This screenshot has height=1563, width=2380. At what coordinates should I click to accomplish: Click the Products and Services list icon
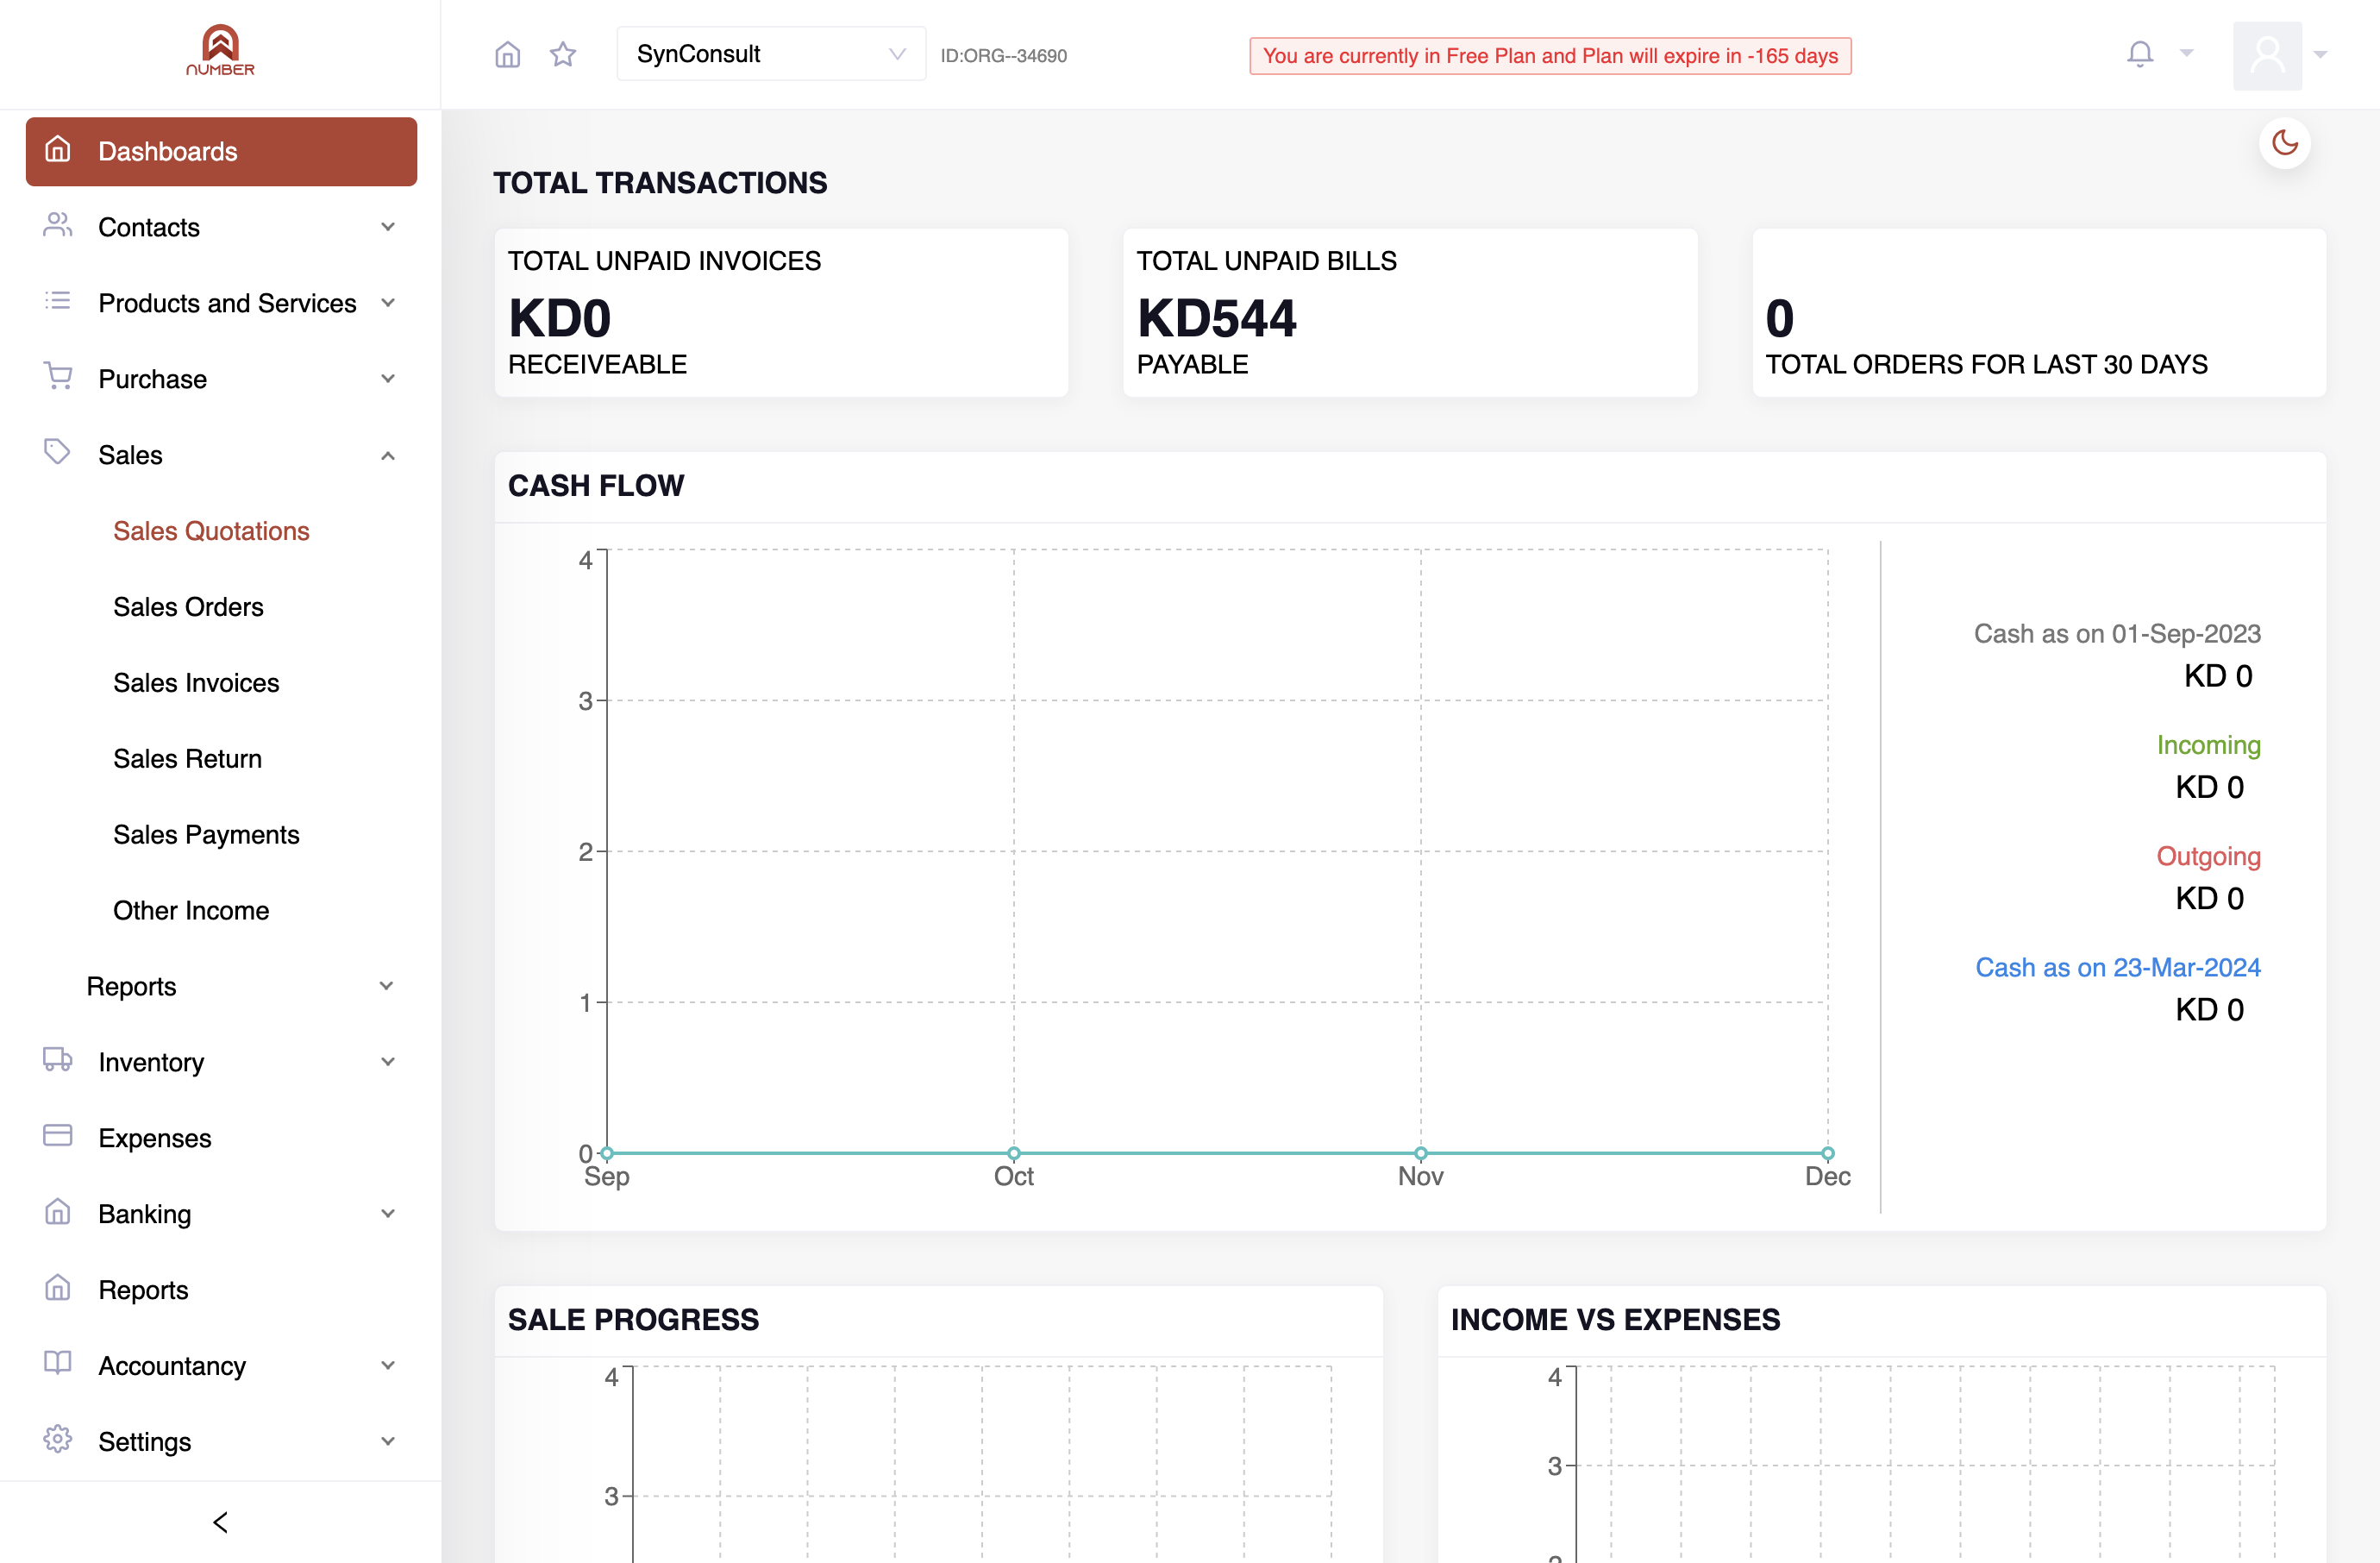coord(58,301)
